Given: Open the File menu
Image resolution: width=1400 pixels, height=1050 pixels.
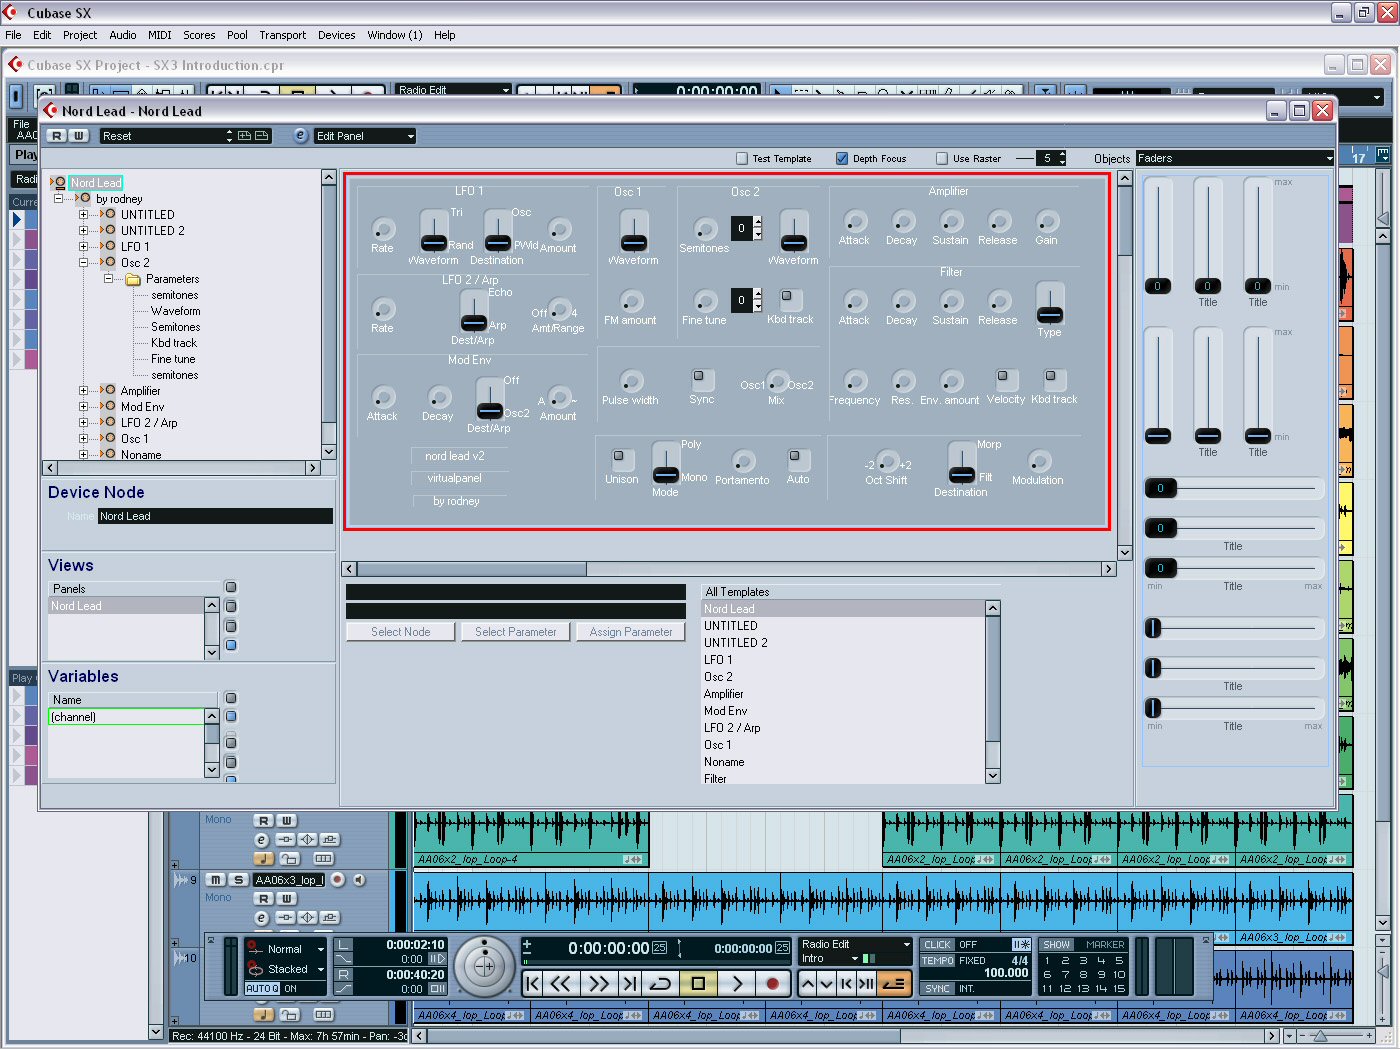Looking at the screenshot, I should point(13,35).
